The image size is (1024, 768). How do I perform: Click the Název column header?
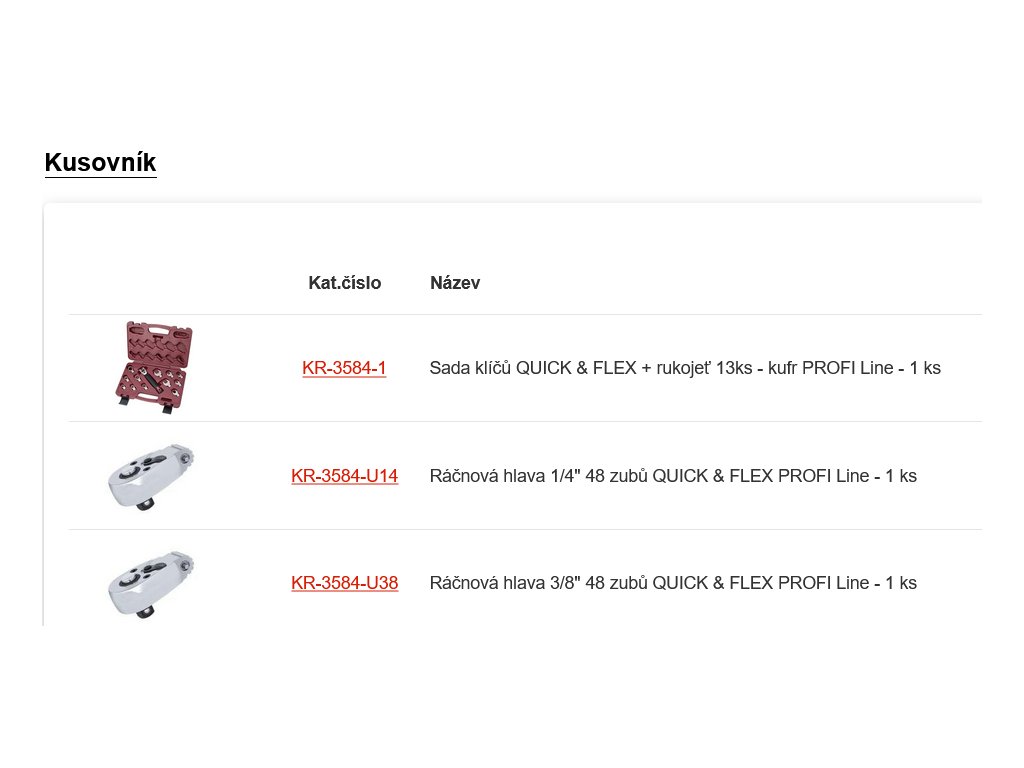click(455, 283)
